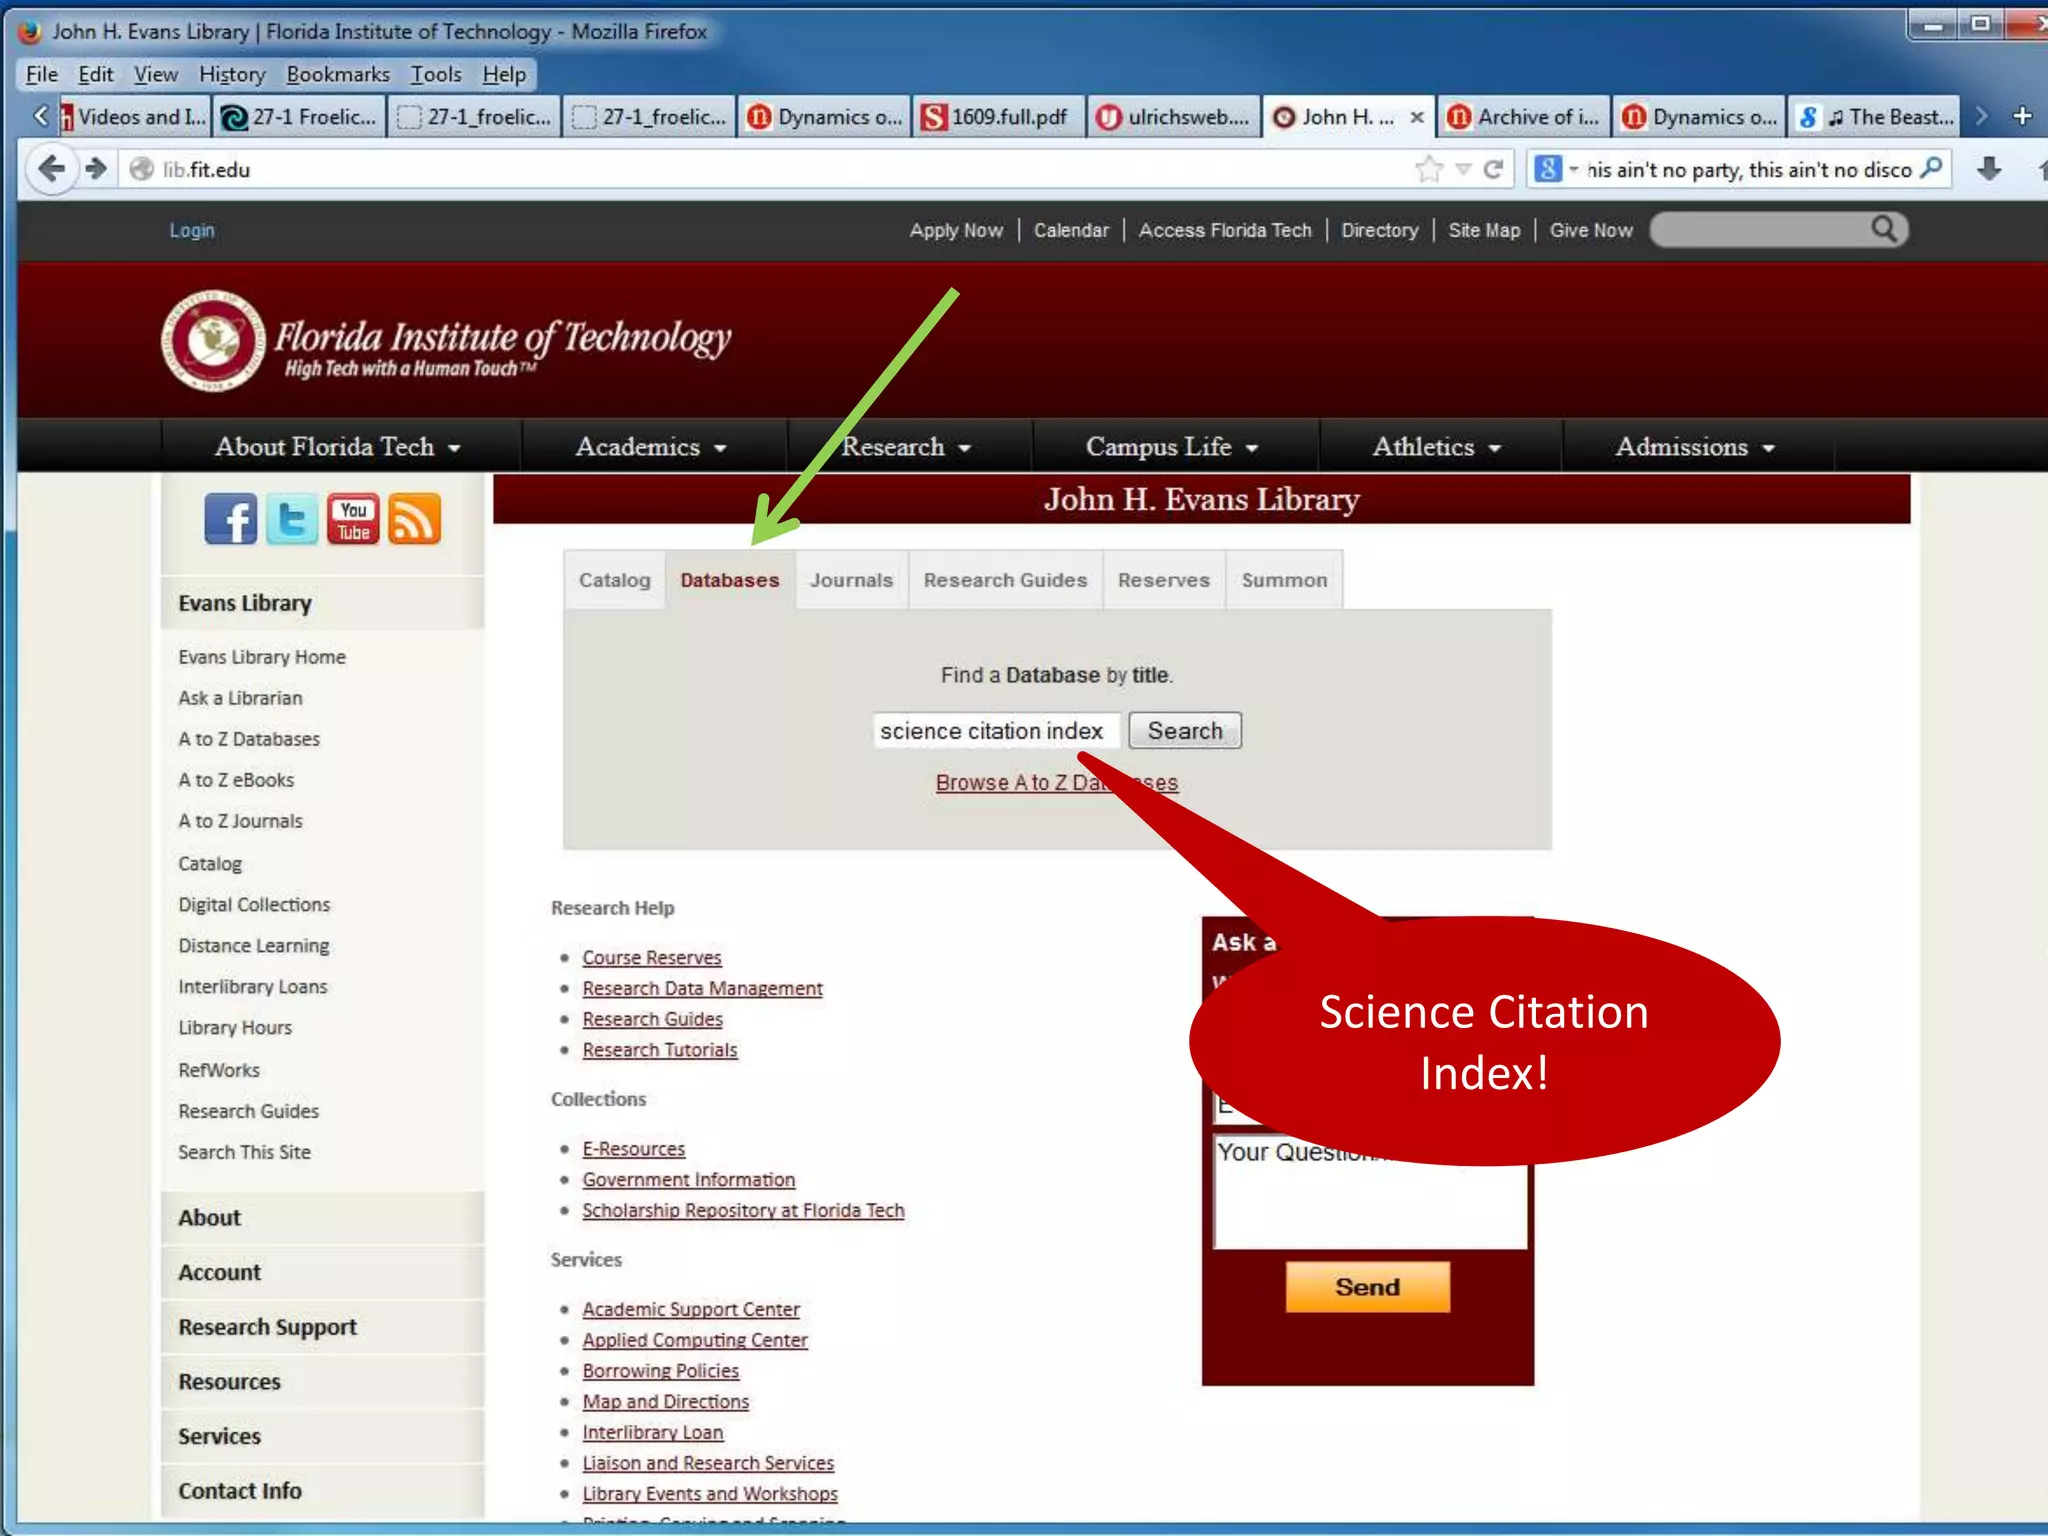Screen dimensions: 2048x1536
Task: Click the browser Back arrow button
Action: [x=52, y=169]
